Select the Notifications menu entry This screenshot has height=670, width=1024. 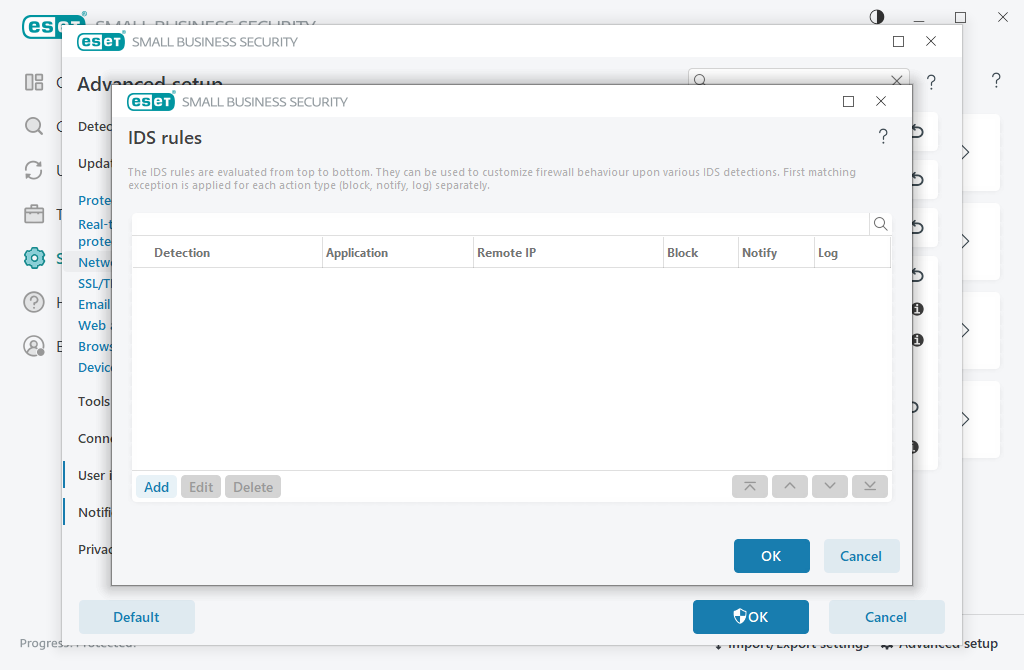coord(94,511)
